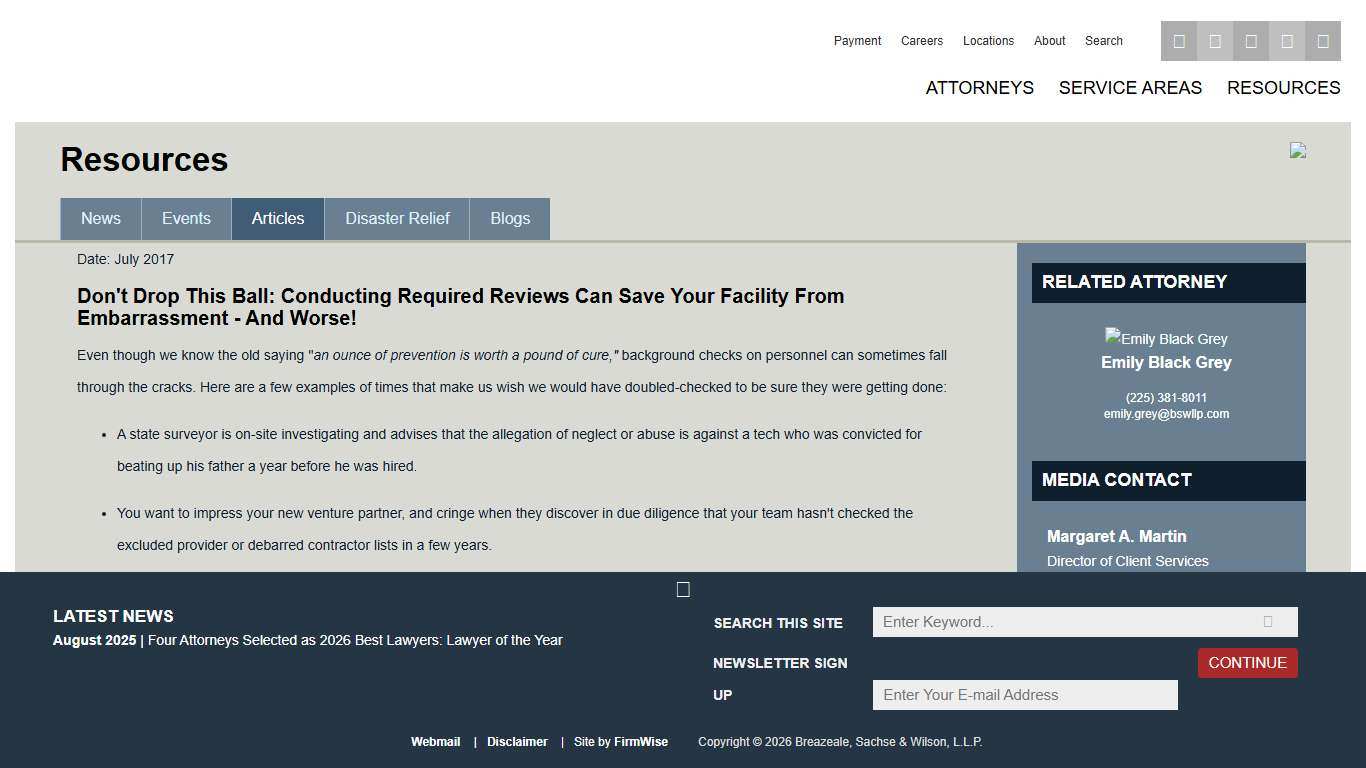This screenshot has width=1366, height=768.
Task: Open the Events tab
Action: coord(186,218)
